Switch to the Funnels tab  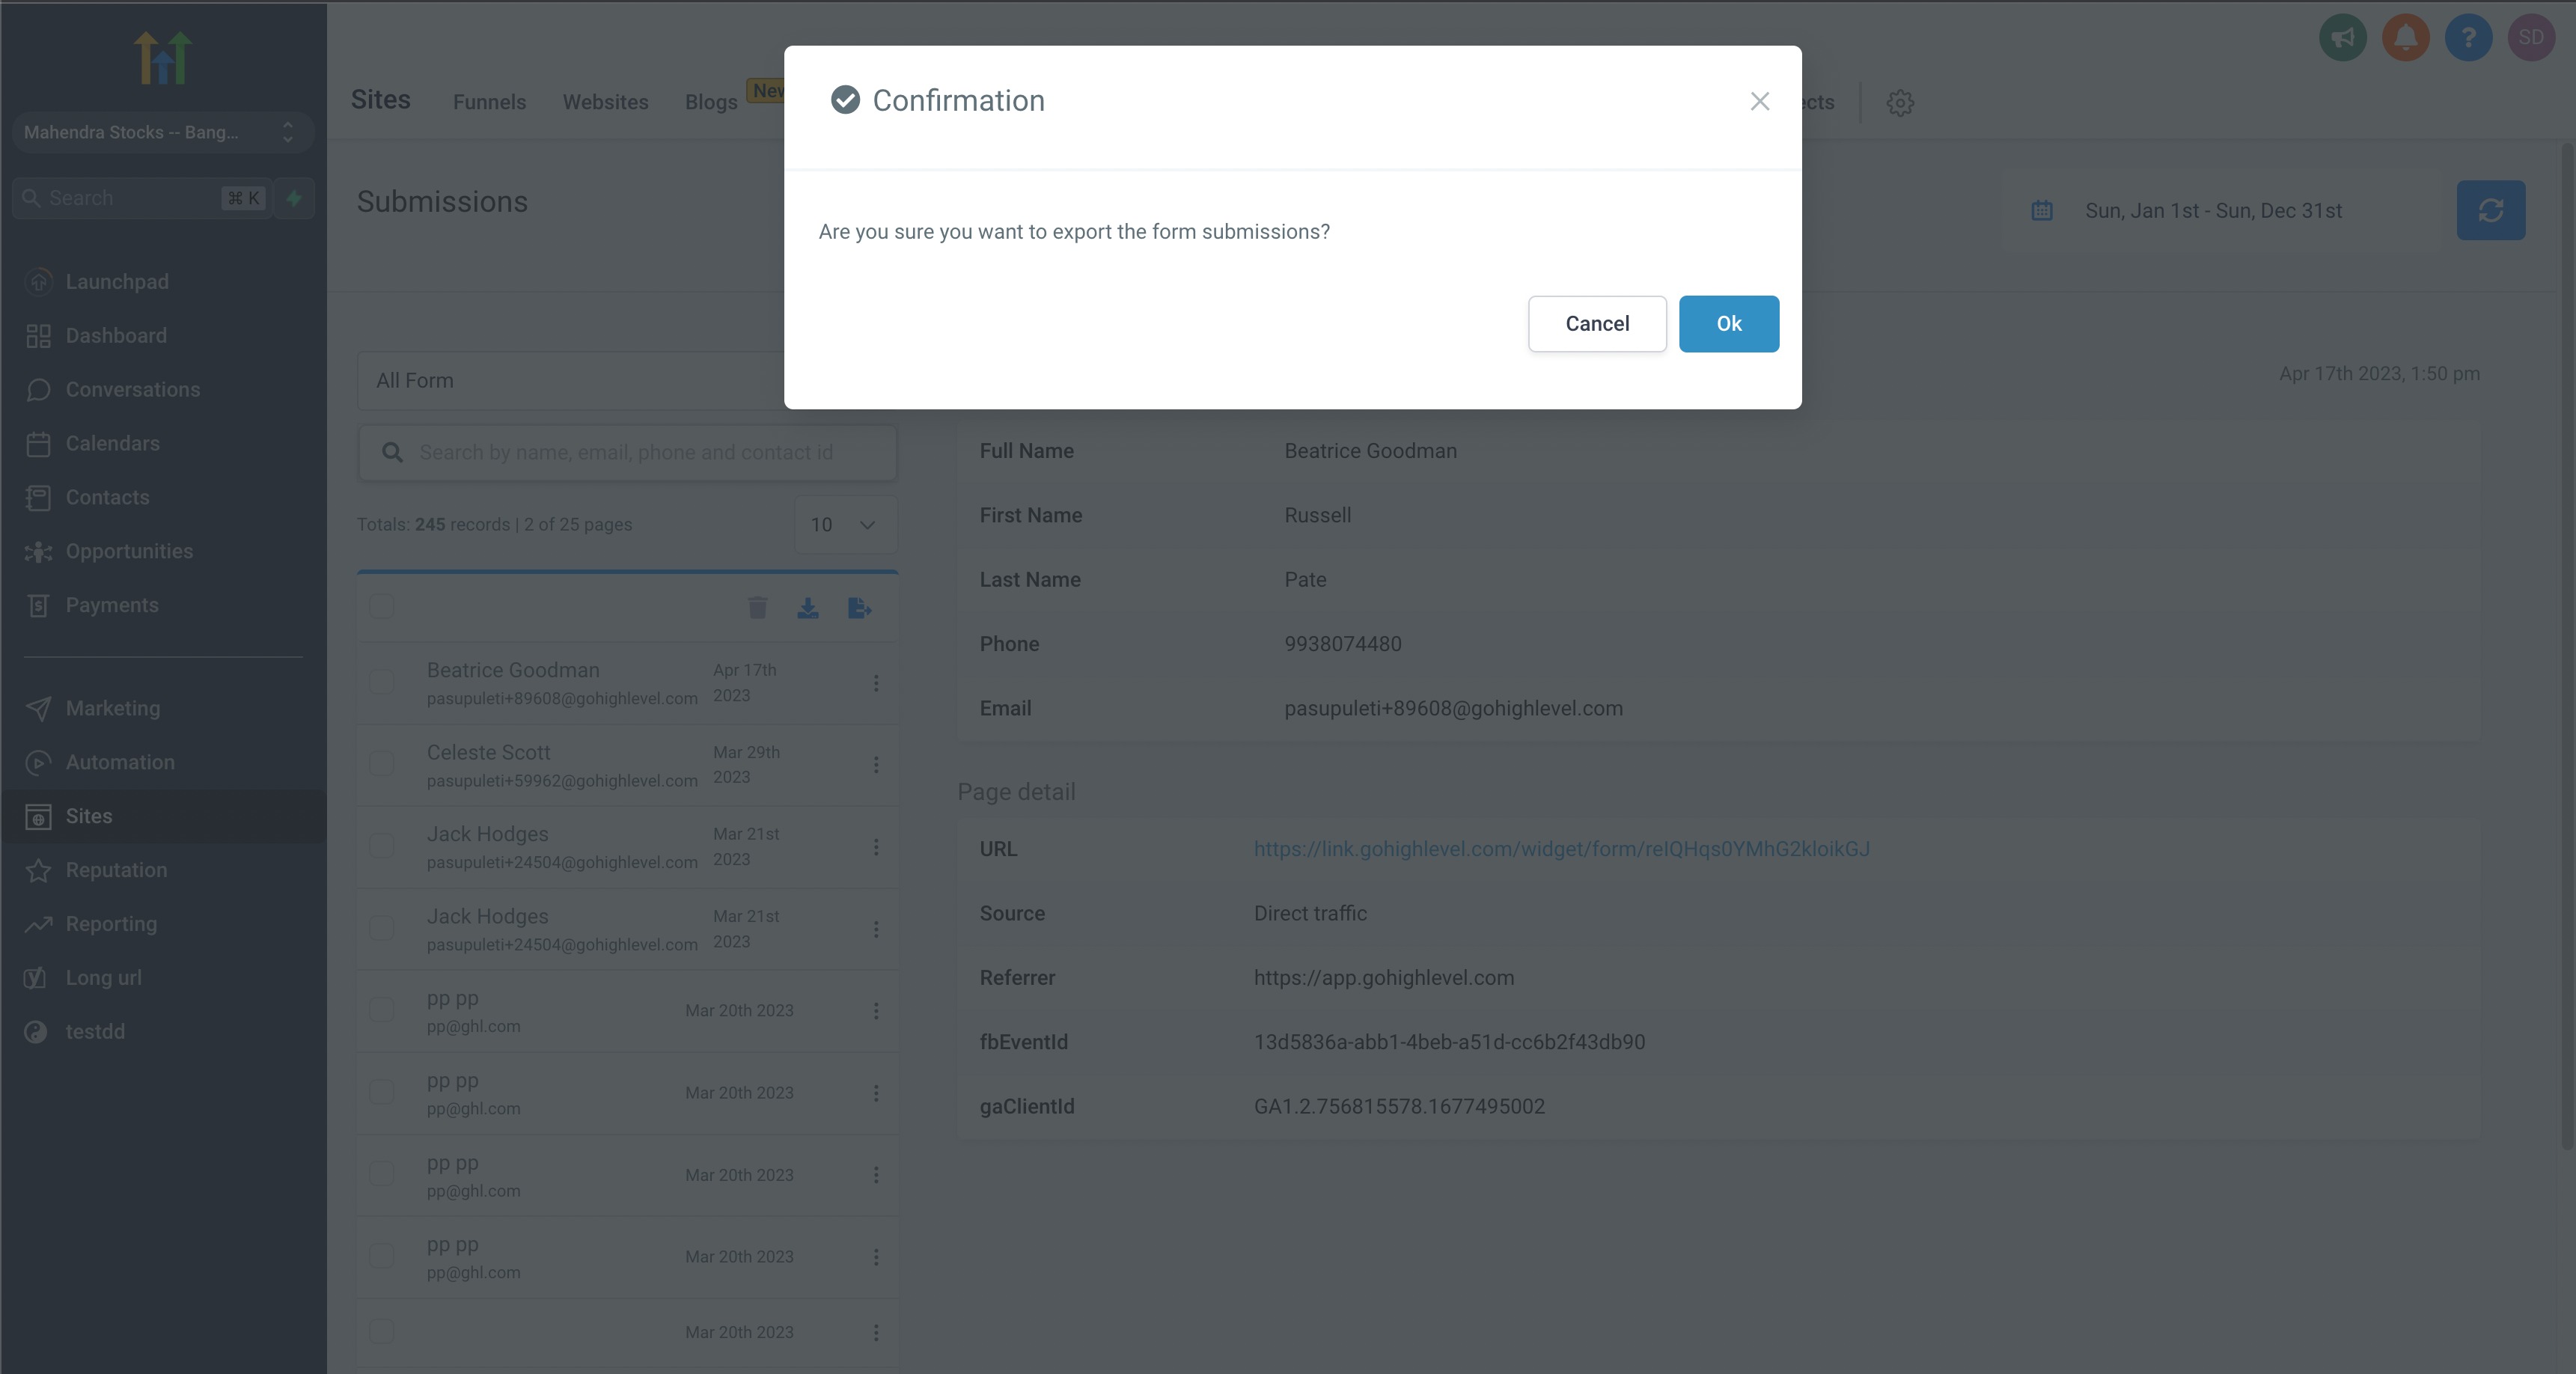point(489,102)
